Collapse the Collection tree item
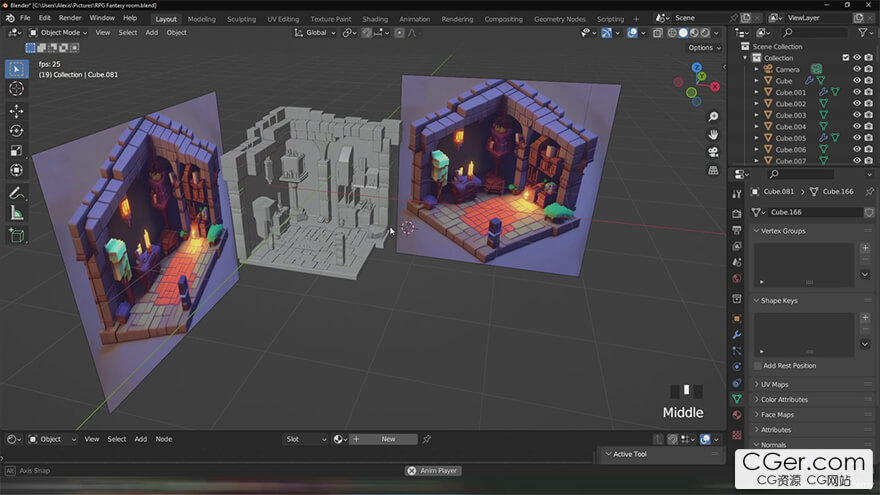 (x=745, y=58)
